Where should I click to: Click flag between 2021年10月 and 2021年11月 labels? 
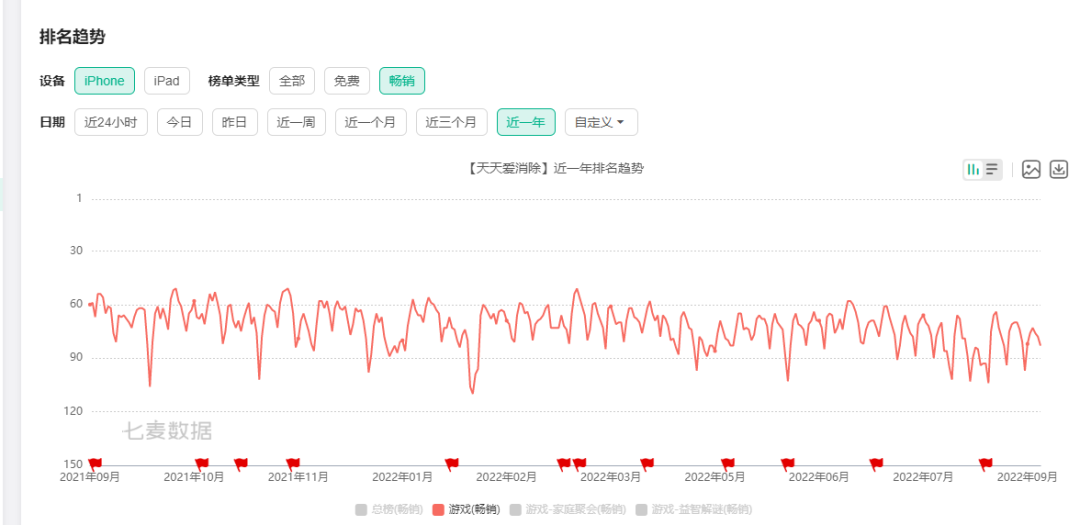(240, 464)
